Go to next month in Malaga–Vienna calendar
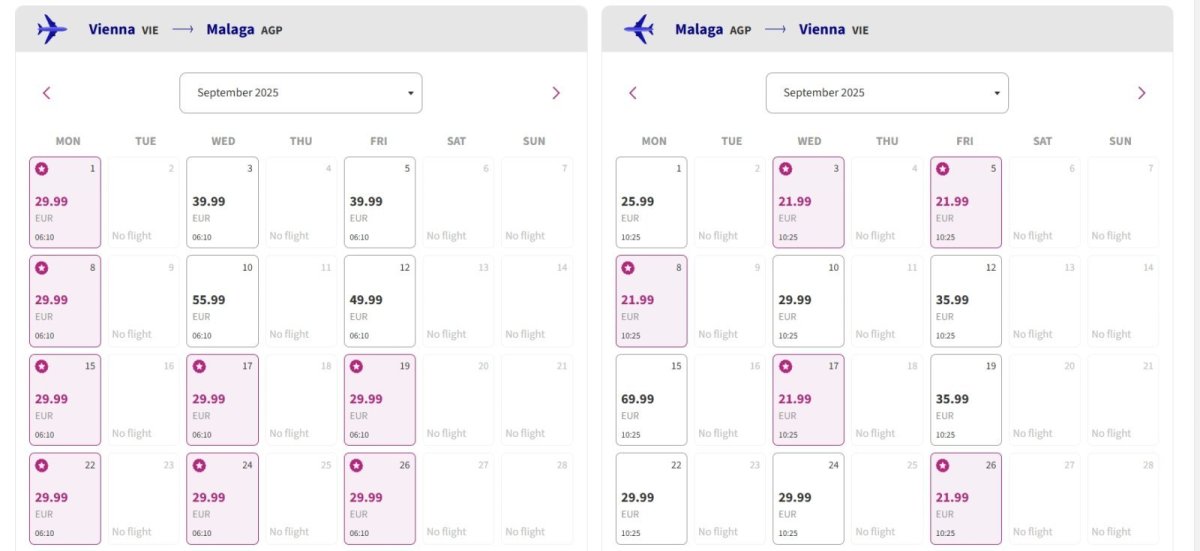The height and width of the screenshot is (551, 1200). [1142, 93]
